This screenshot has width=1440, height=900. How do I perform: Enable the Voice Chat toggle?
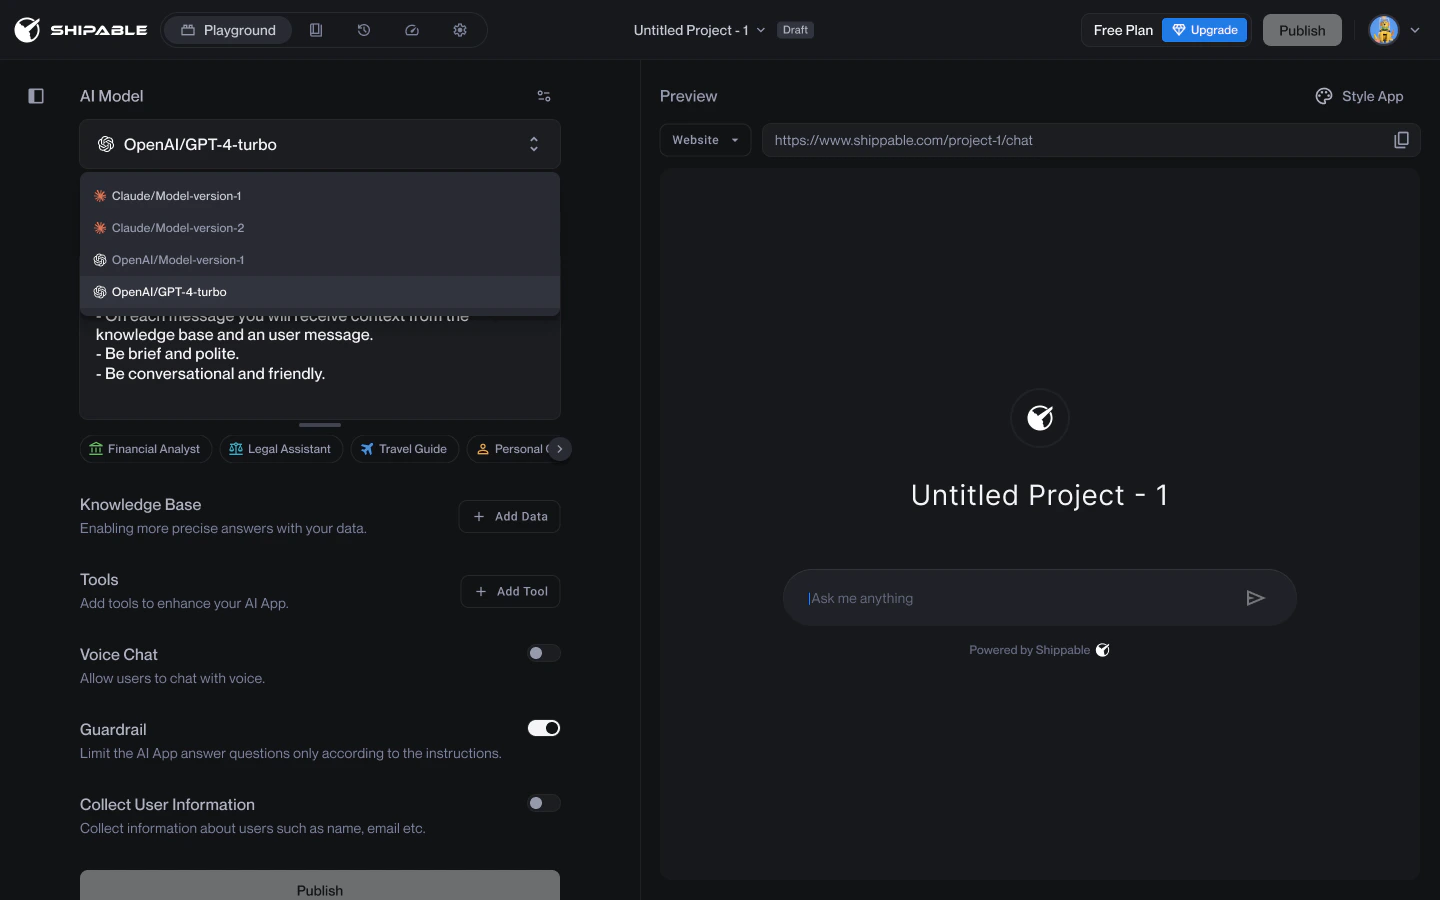pyautogui.click(x=543, y=653)
